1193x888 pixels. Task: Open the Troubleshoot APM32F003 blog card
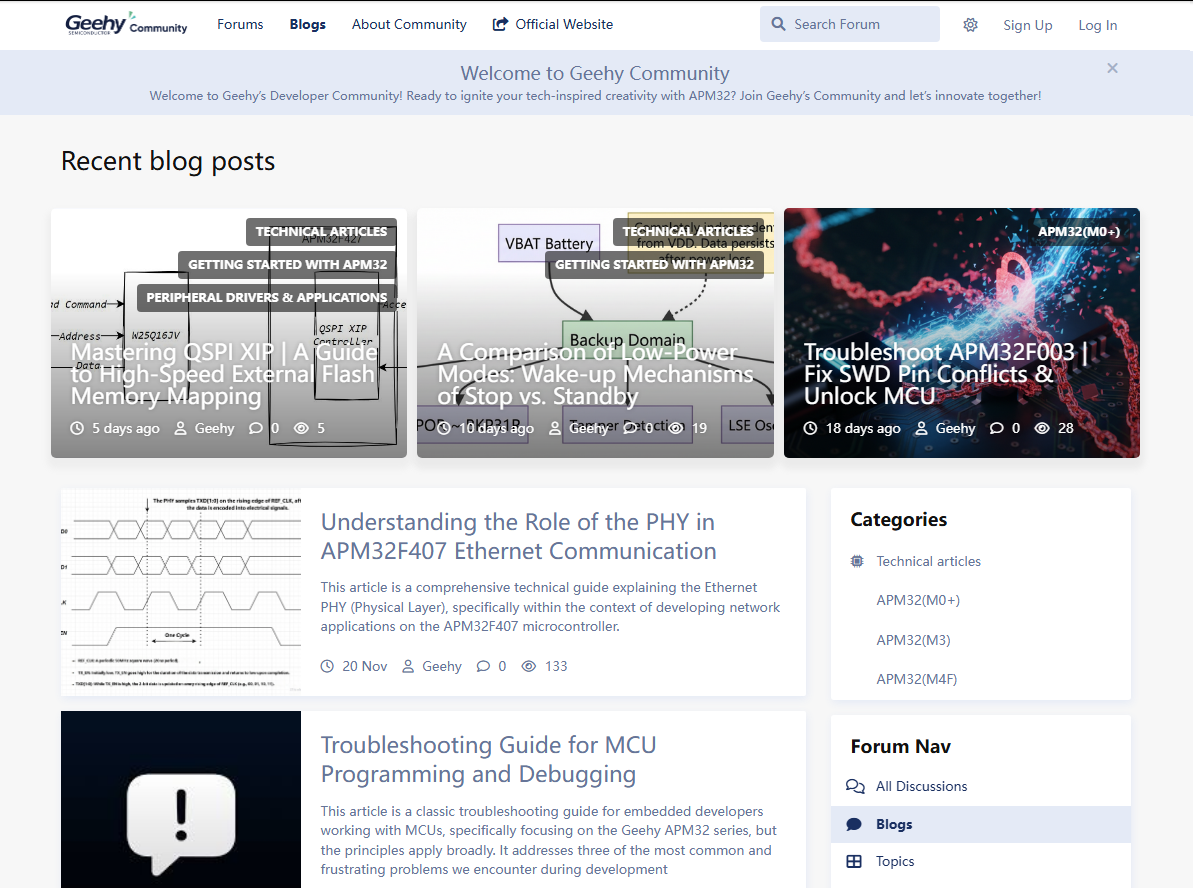coord(944,374)
